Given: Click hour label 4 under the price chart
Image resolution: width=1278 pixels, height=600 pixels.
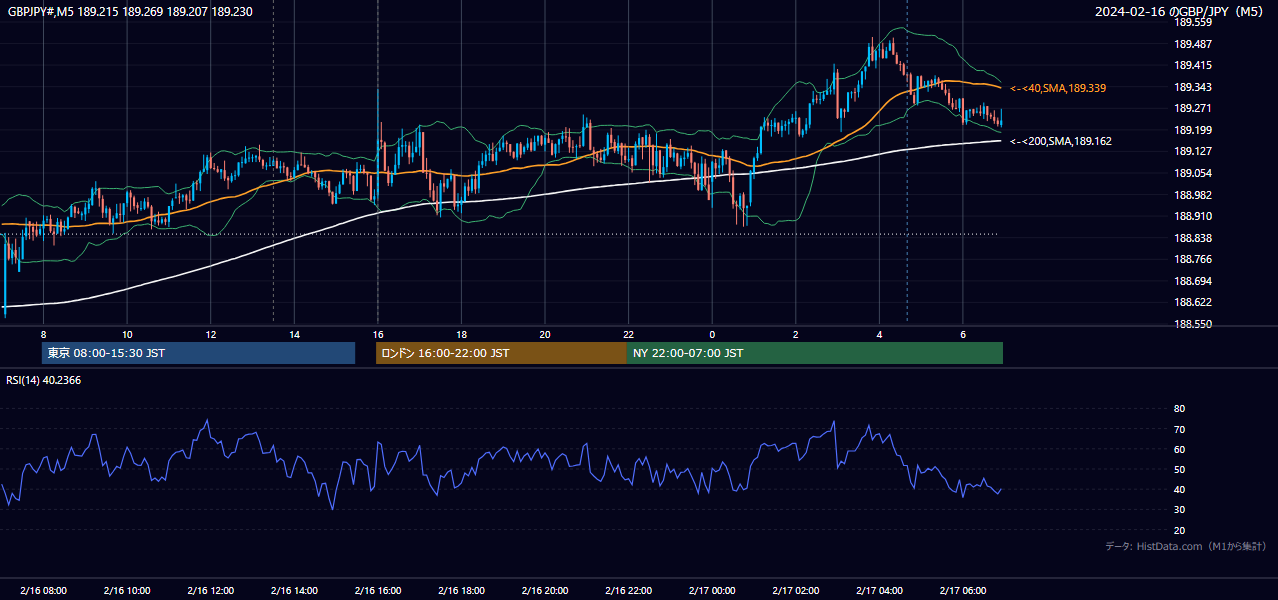Looking at the screenshot, I should [x=879, y=334].
